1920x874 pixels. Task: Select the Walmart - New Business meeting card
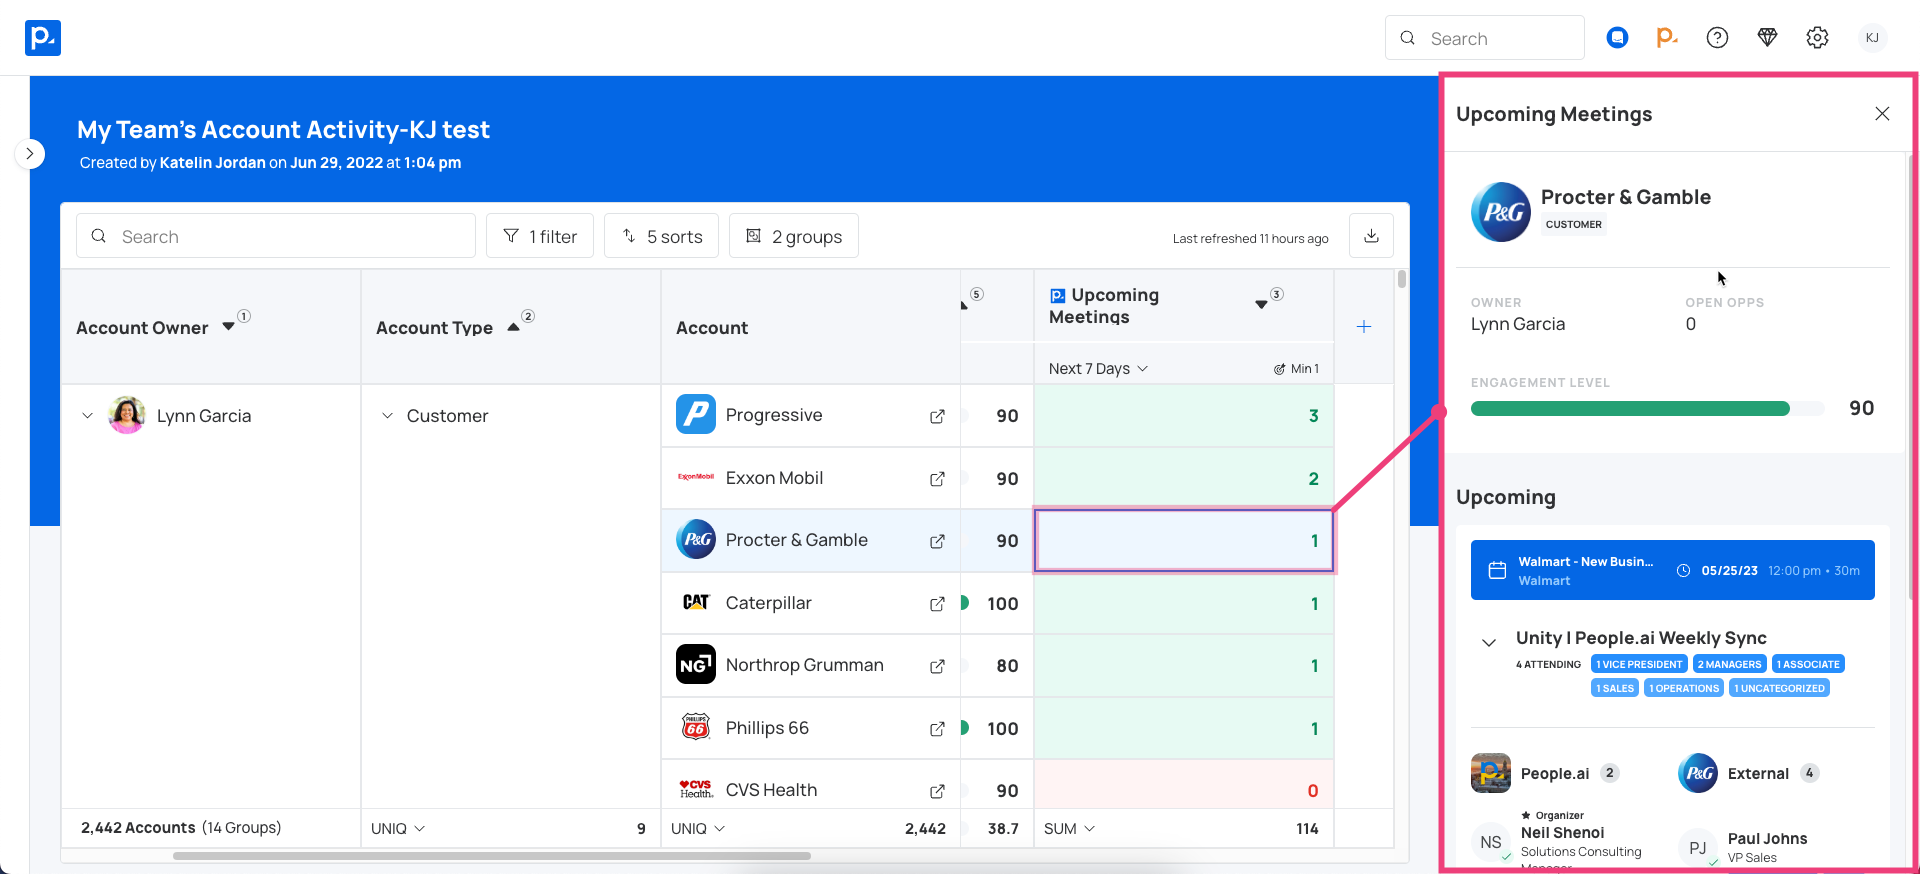(1672, 570)
